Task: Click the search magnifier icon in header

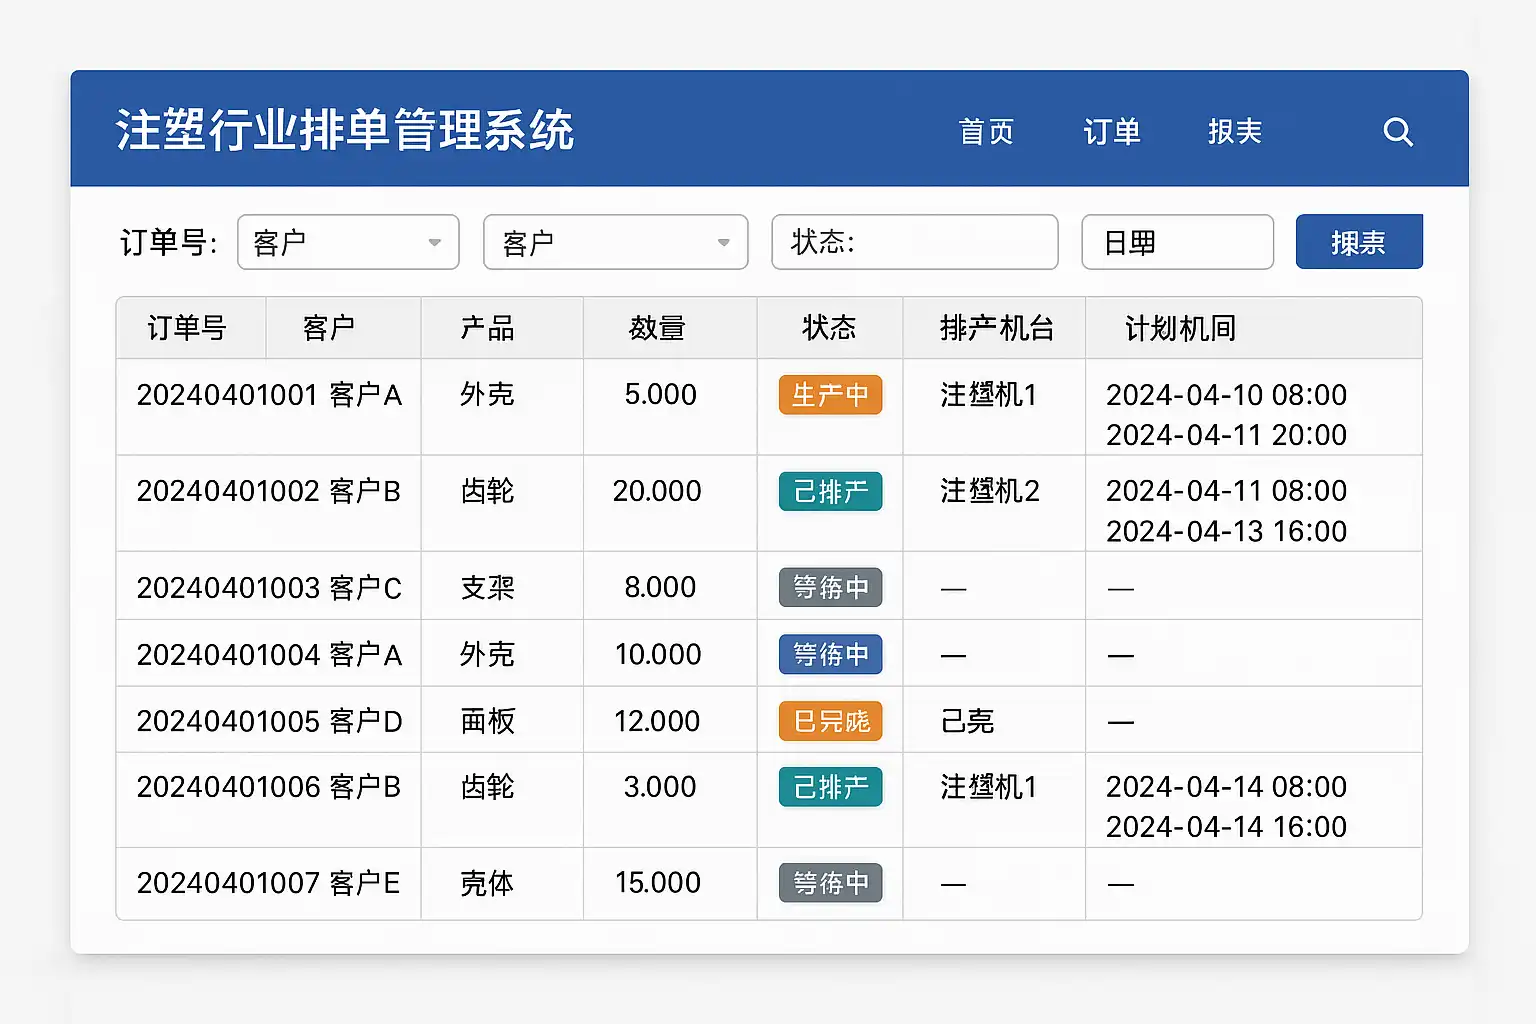Action: click(x=1397, y=132)
